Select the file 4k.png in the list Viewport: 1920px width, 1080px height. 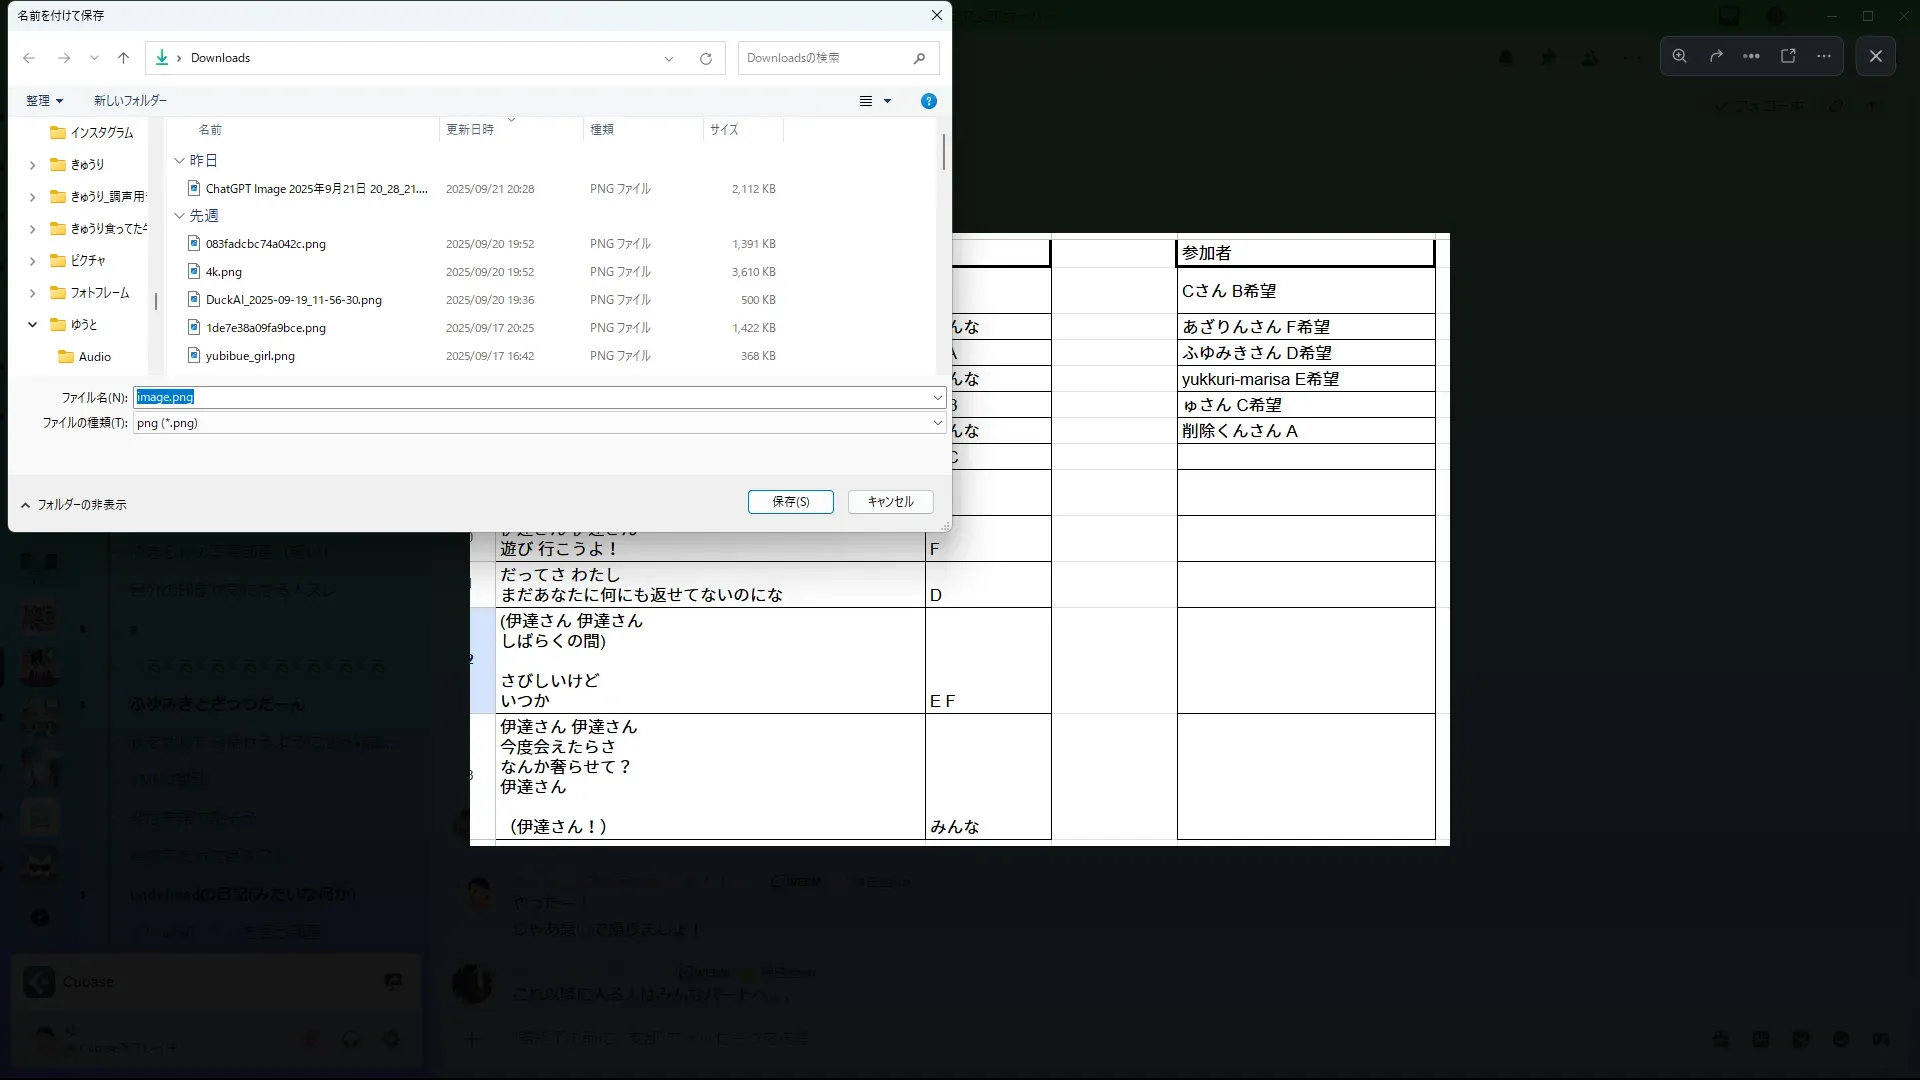[x=224, y=272]
